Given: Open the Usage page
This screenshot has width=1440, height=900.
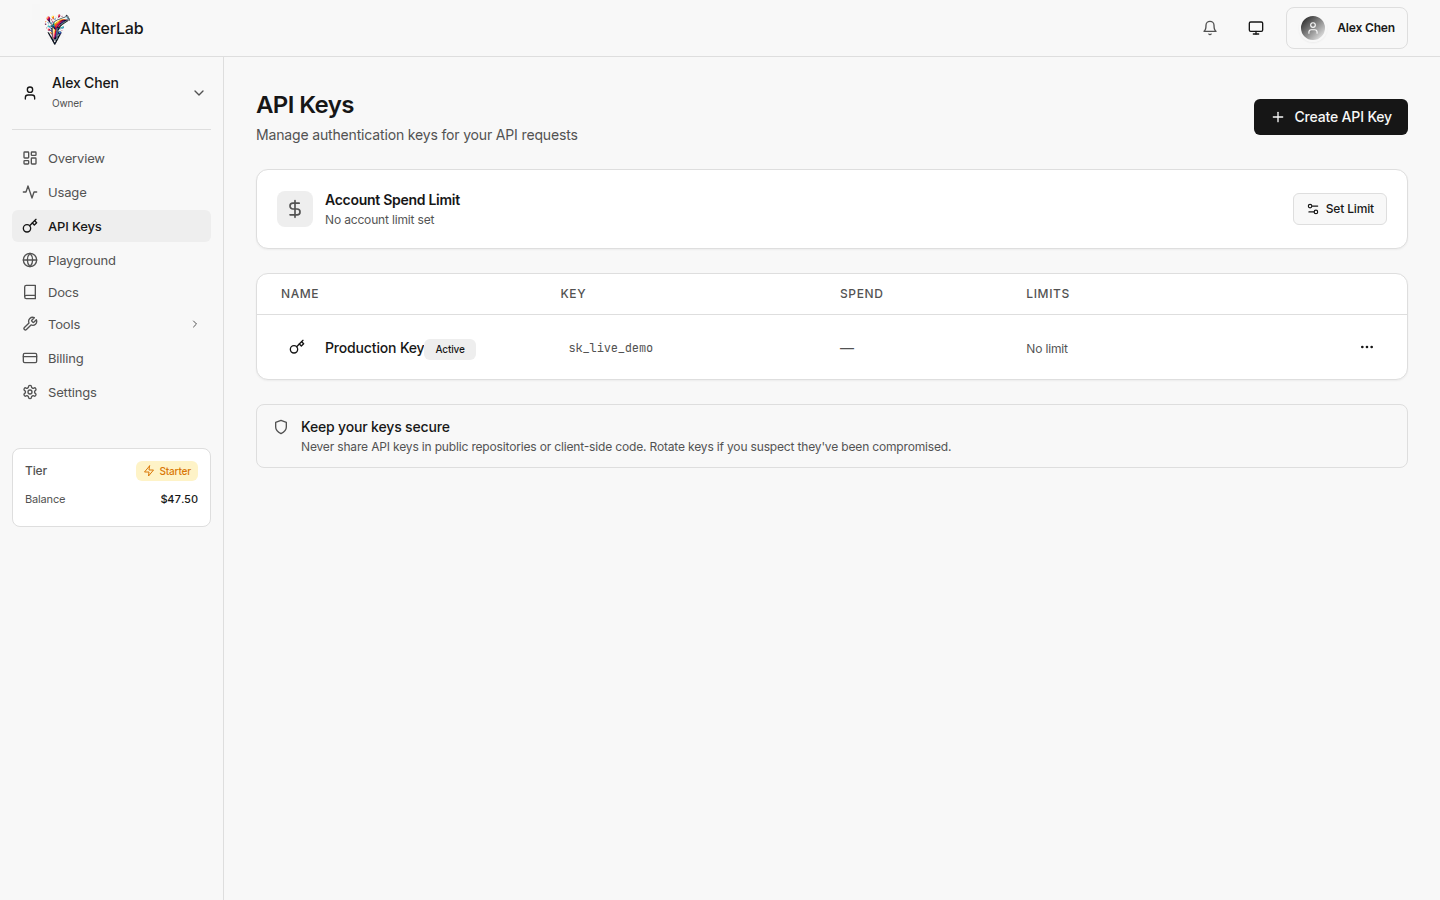Looking at the screenshot, I should (x=111, y=192).
